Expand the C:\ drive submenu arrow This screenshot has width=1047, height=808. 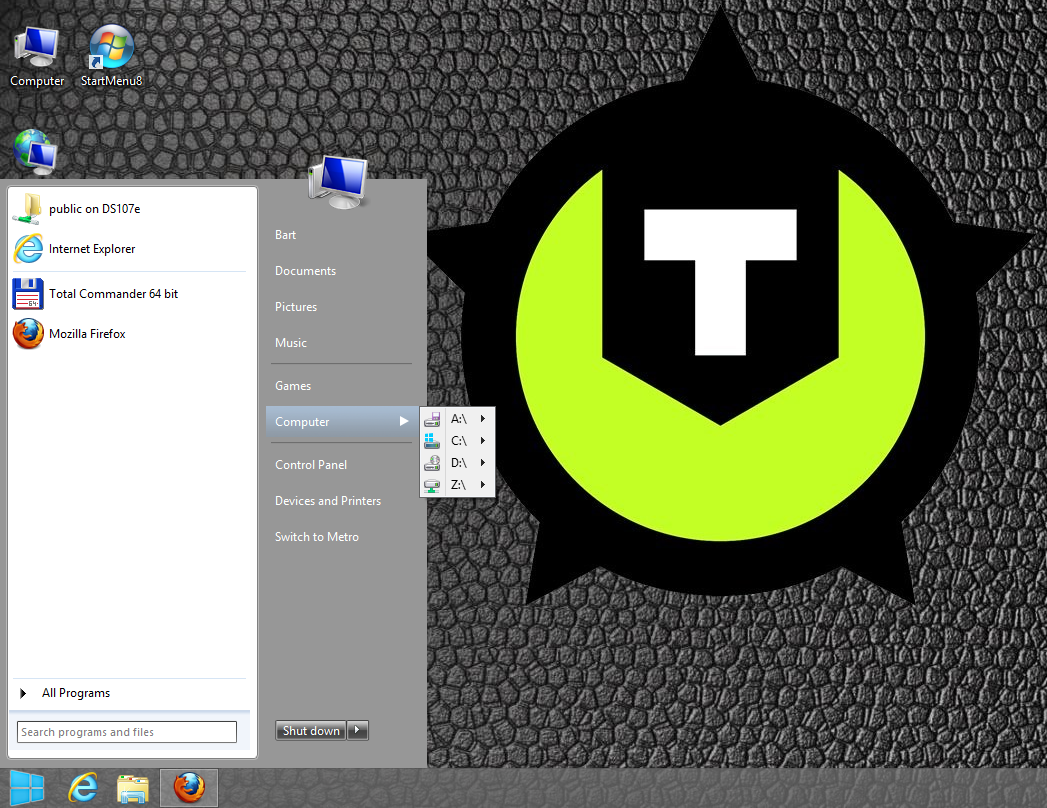(482, 441)
